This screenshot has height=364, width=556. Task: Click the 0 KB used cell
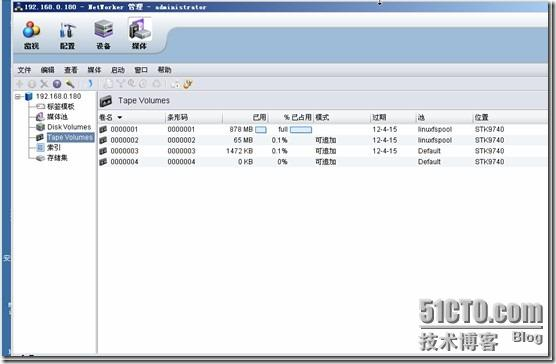[245, 162]
